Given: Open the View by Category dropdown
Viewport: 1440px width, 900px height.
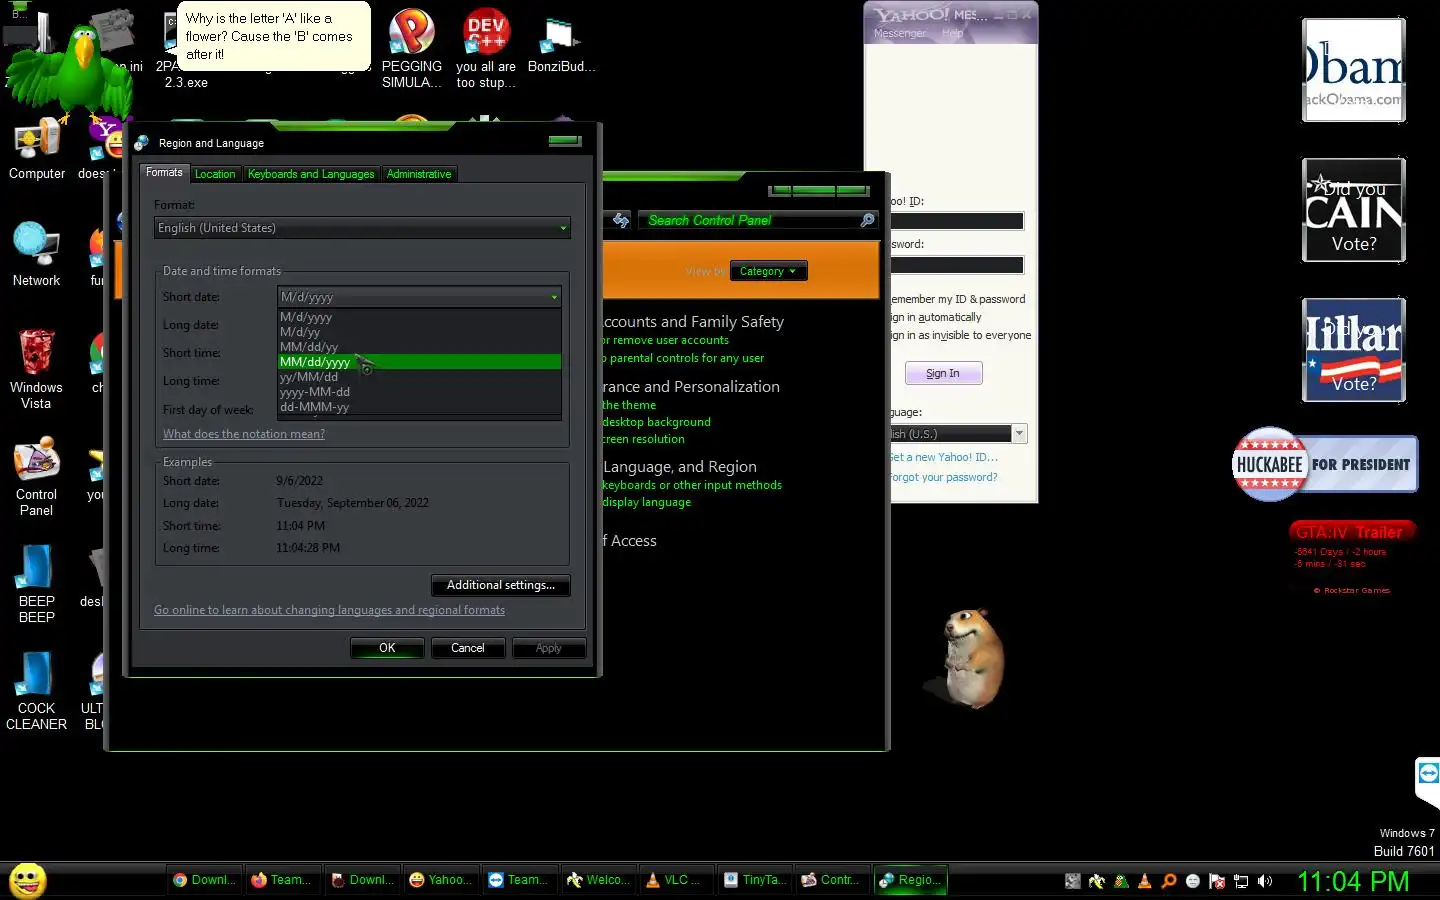Looking at the screenshot, I should coord(768,271).
